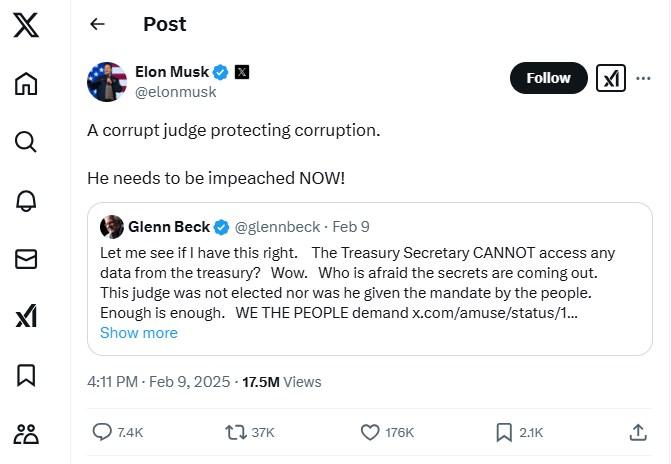
Task: Follow Elon Musk
Action: (548, 78)
